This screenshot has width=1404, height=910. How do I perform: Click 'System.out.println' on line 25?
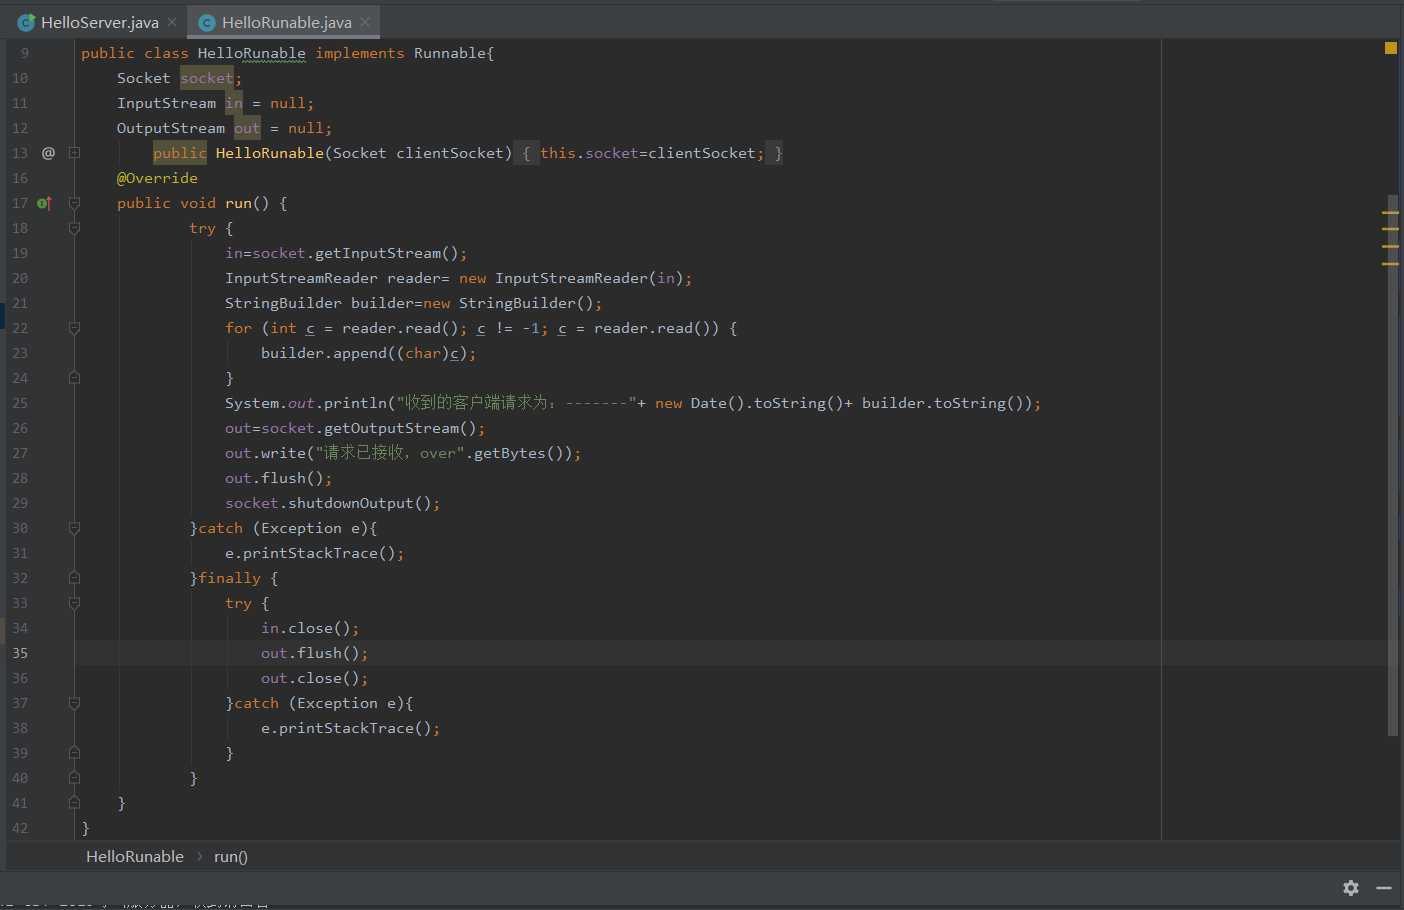coord(306,403)
